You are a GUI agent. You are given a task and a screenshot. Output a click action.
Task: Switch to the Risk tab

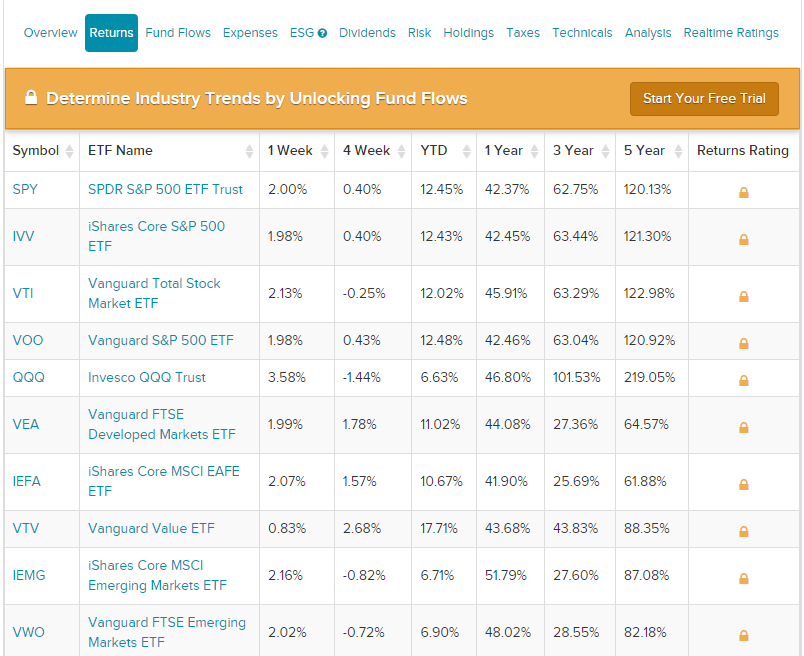tap(419, 33)
